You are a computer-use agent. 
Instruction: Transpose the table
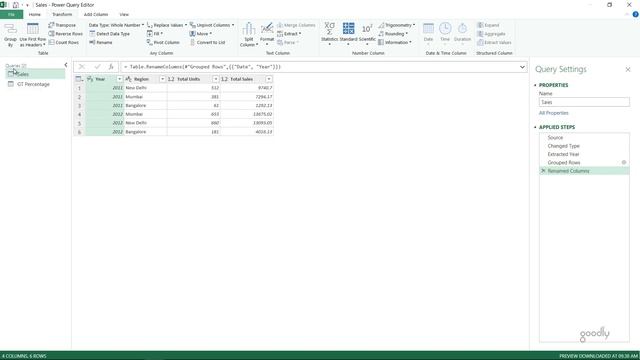point(62,25)
